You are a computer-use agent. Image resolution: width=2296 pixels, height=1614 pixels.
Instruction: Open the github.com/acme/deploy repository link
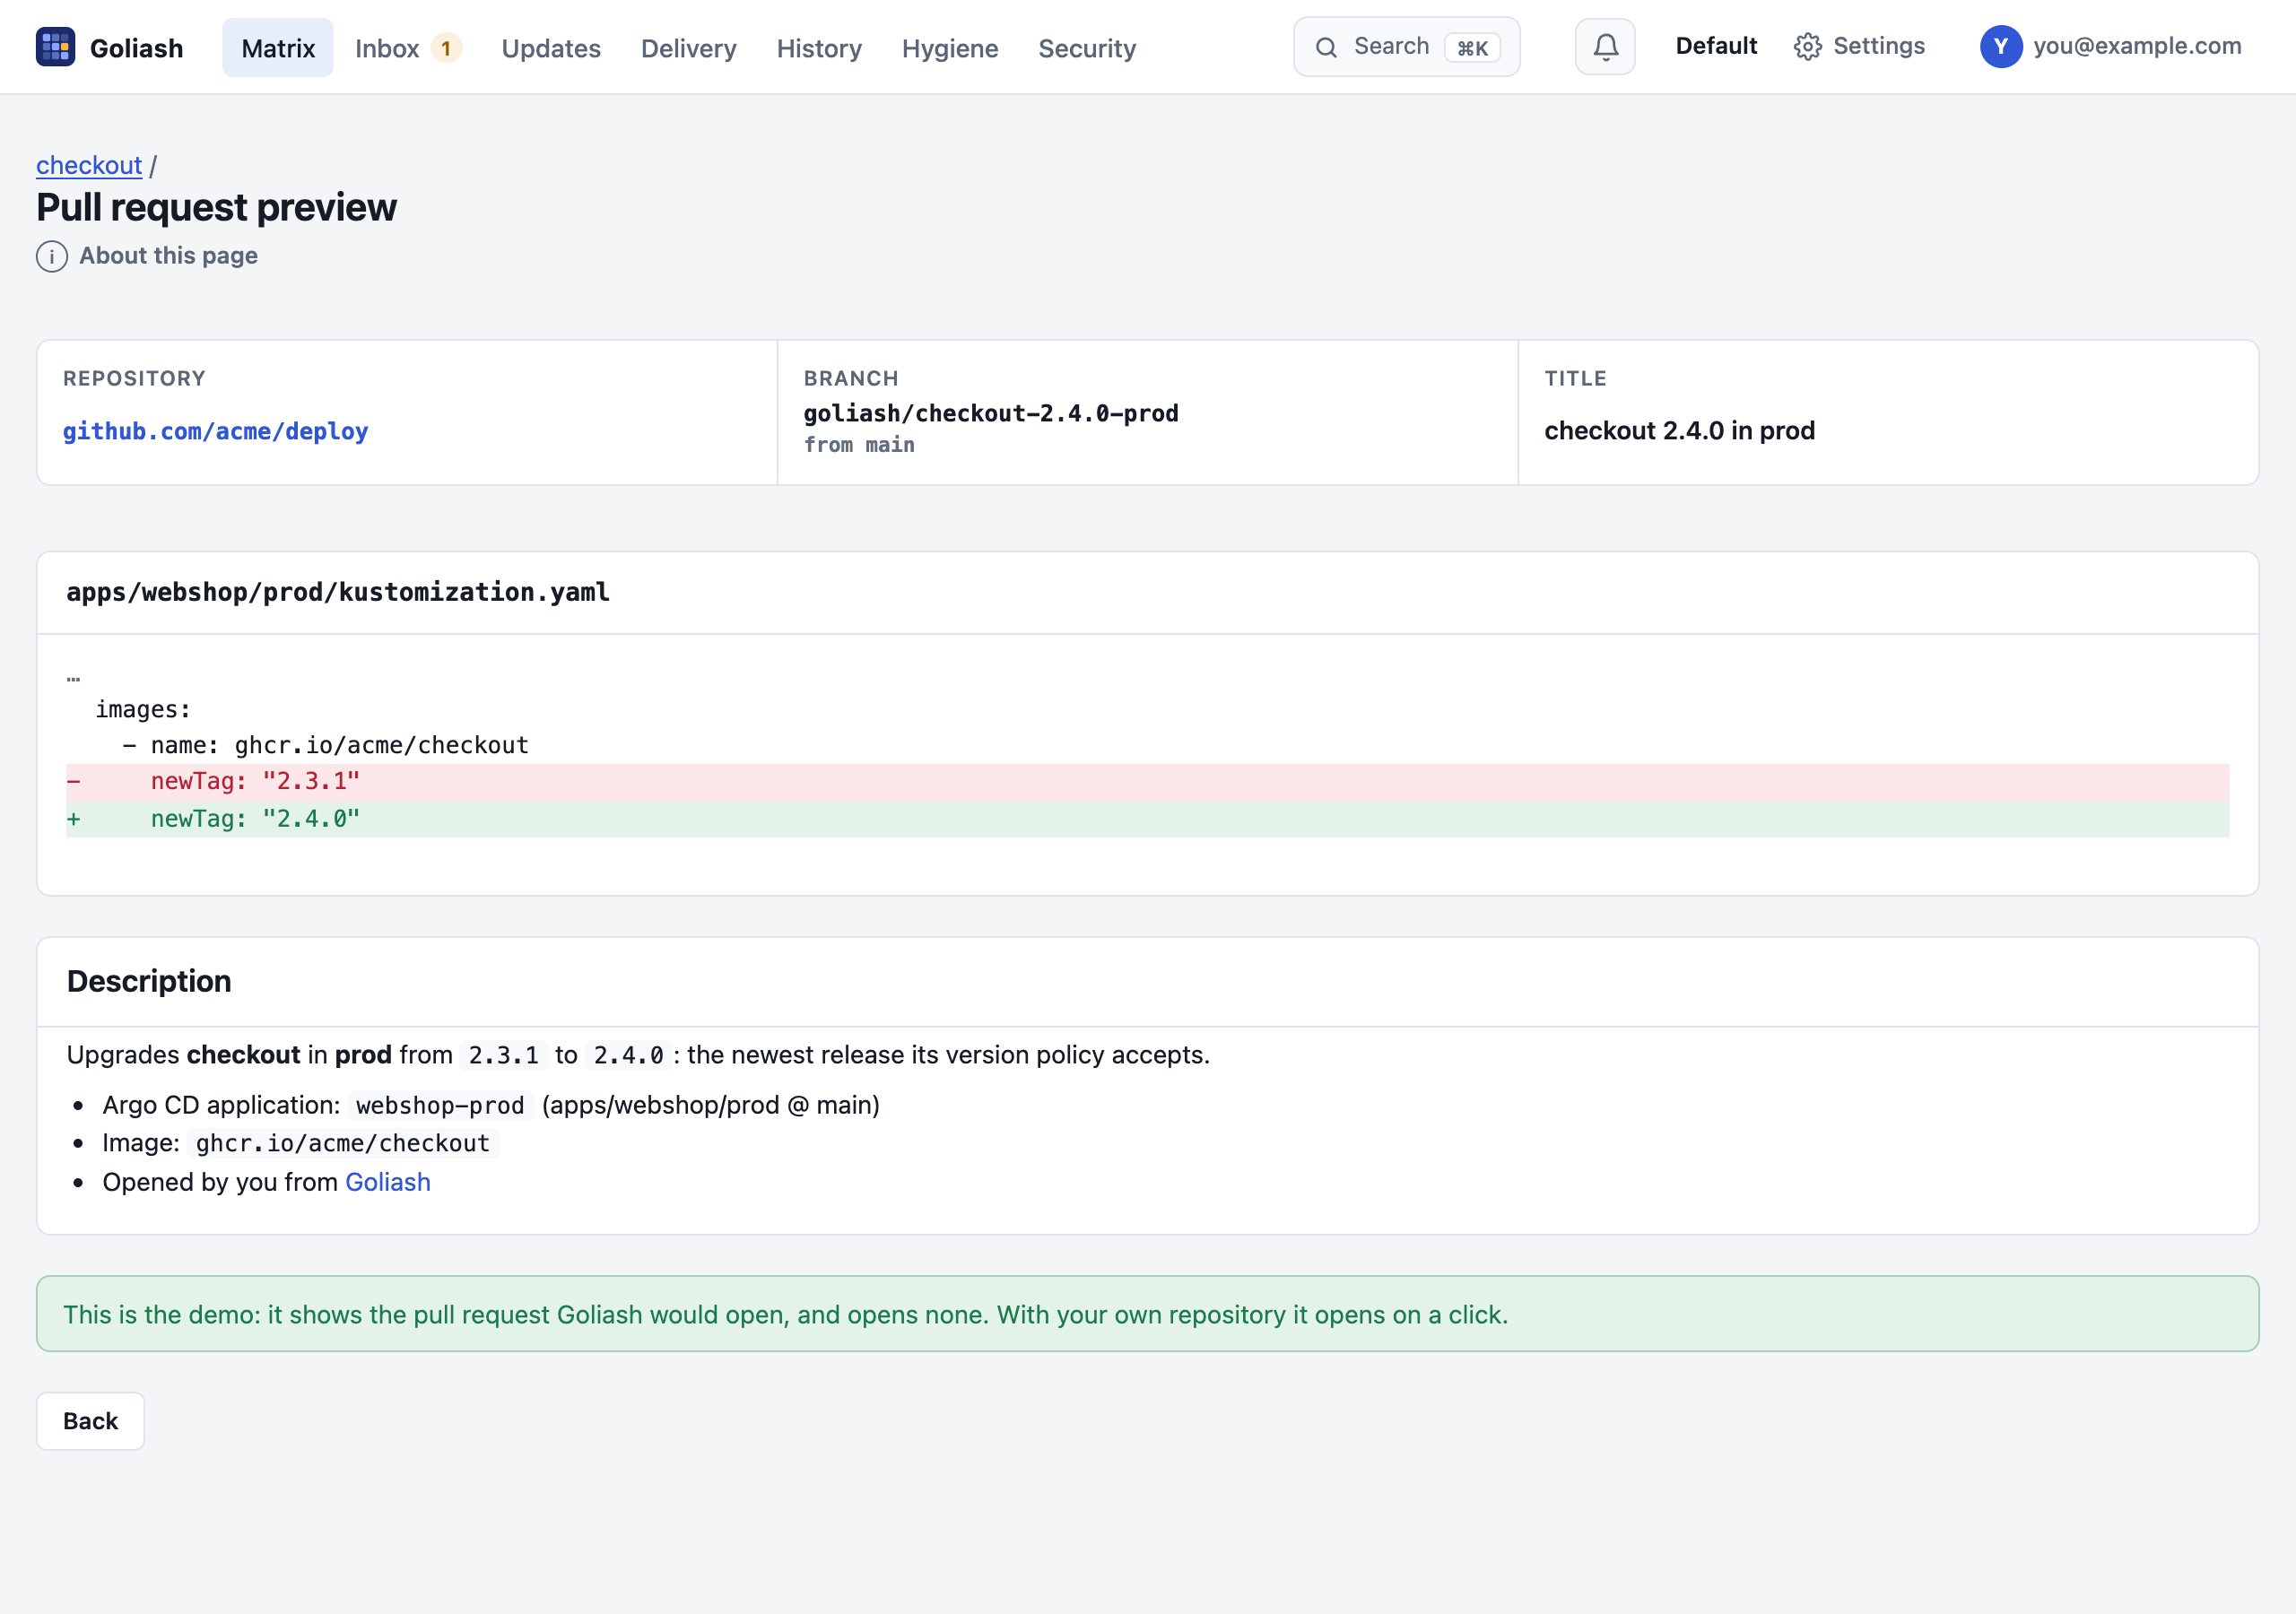pyautogui.click(x=216, y=431)
